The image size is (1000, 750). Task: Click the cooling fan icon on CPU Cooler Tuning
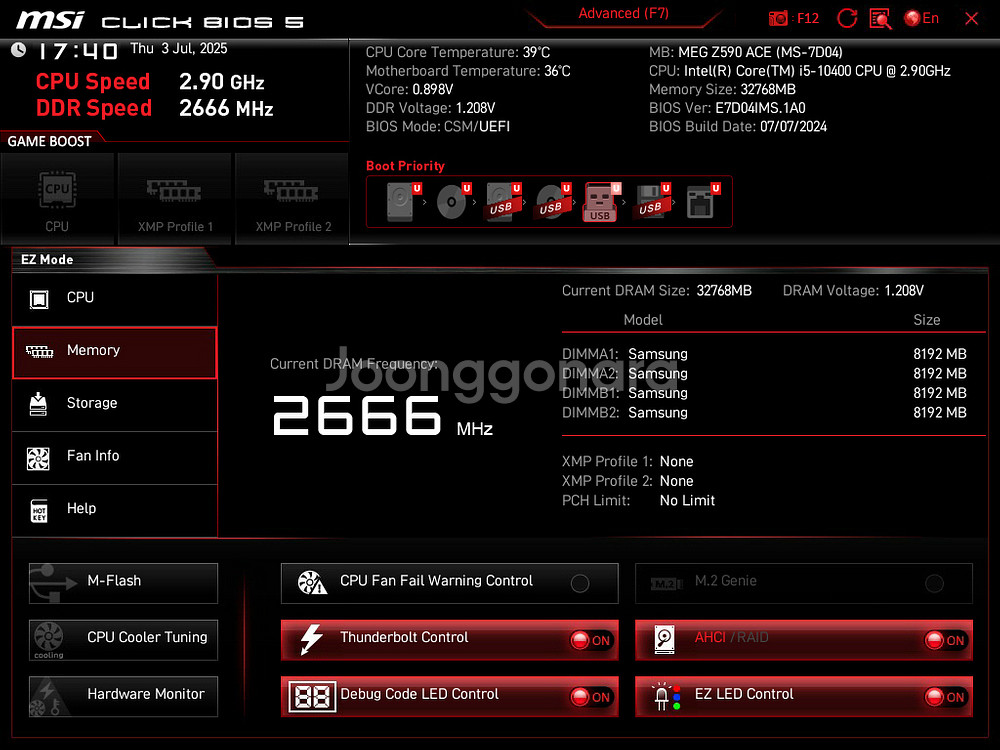click(x=48, y=640)
